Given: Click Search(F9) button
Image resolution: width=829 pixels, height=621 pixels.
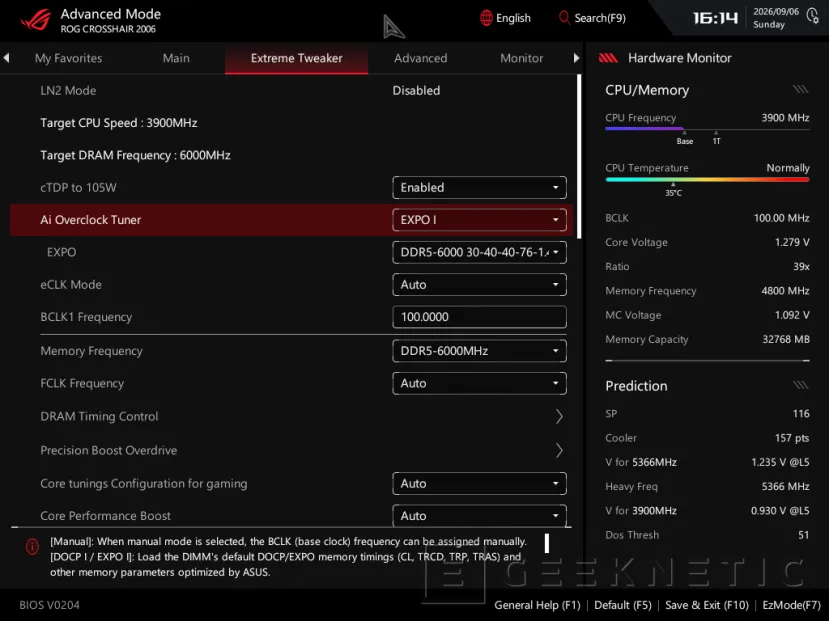Looking at the screenshot, I should point(592,18).
